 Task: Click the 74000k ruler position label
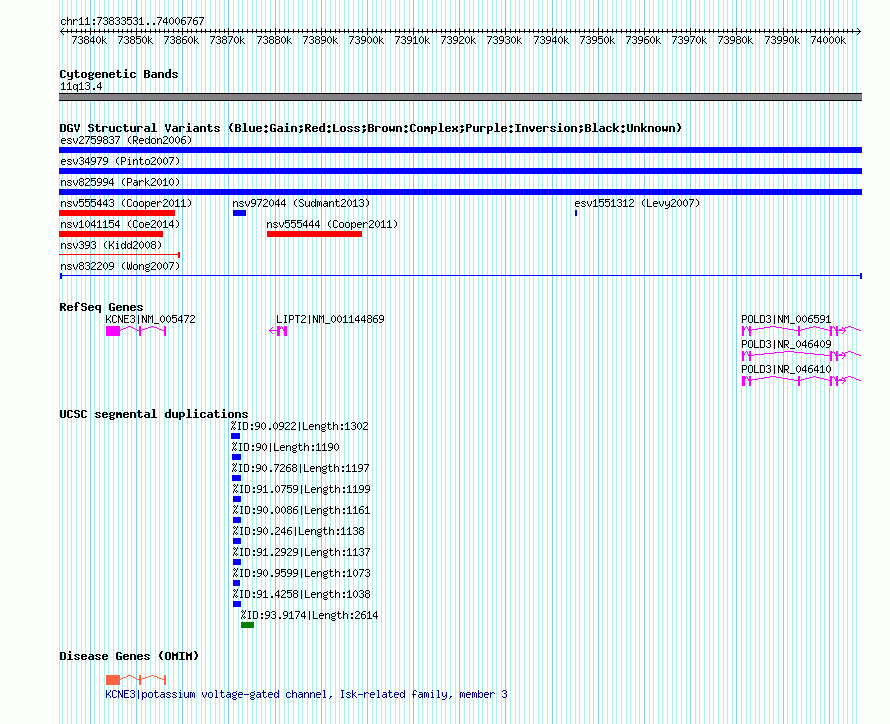point(828,40)
